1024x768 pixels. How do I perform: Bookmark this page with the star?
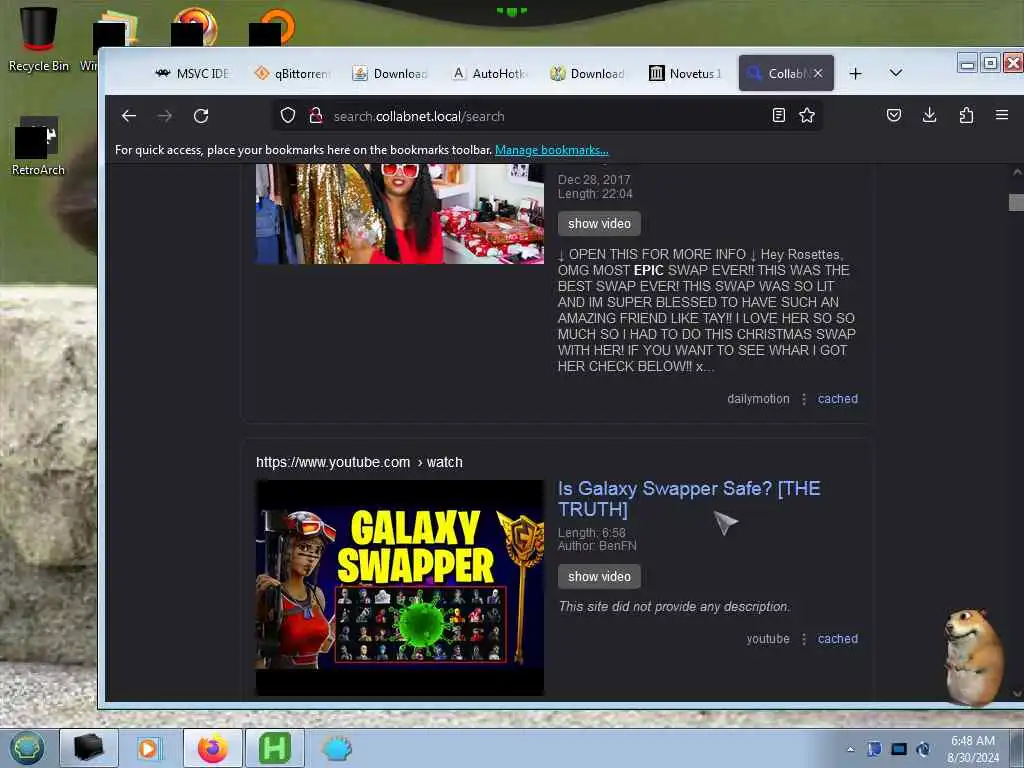[807, 116]
